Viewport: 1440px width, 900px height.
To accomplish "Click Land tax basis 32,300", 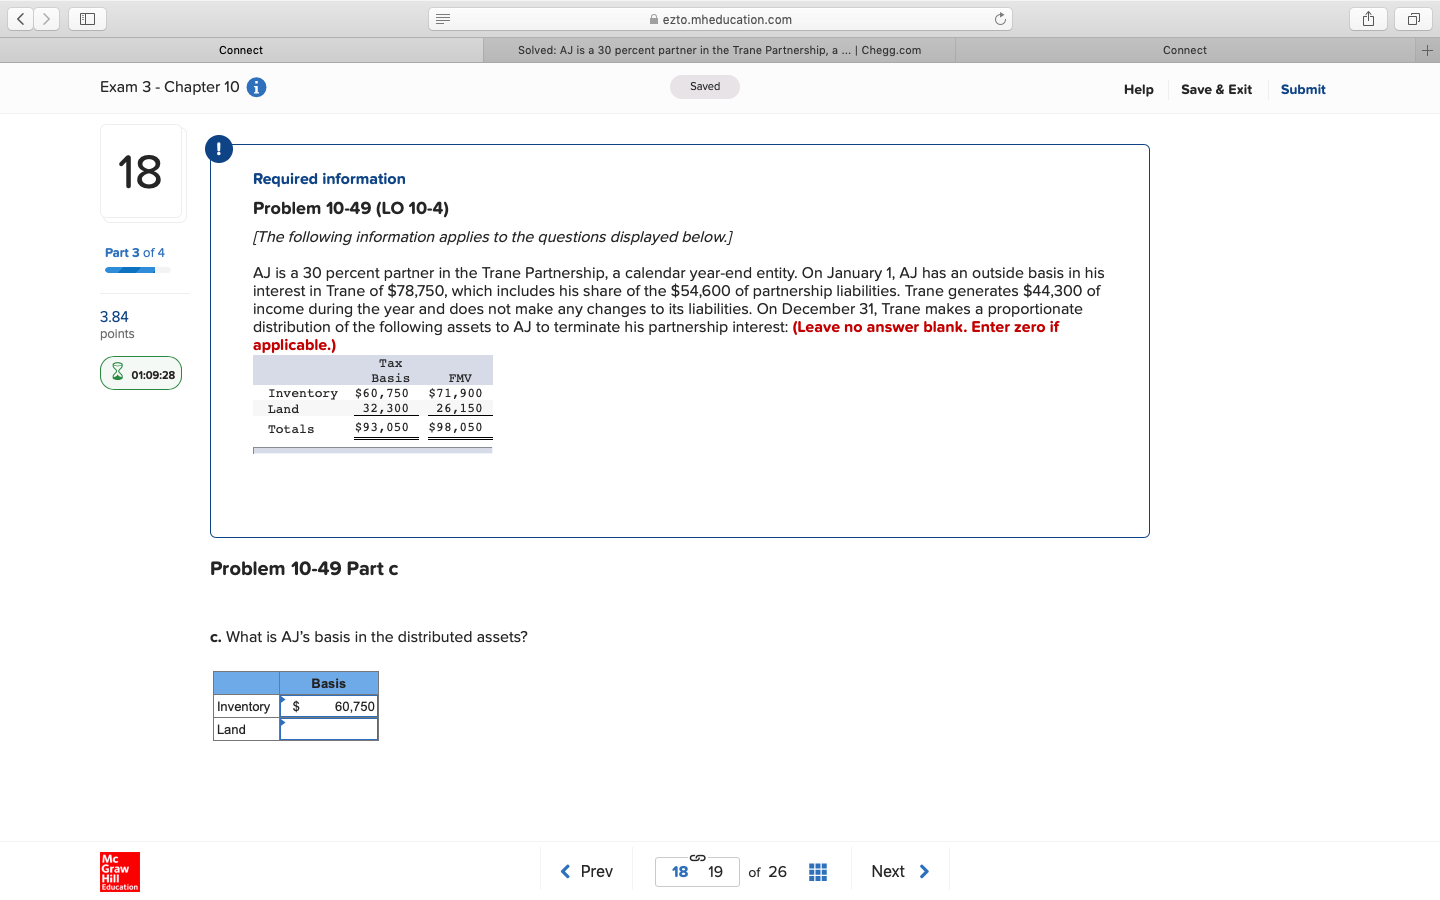I will (x=386, y=409).
